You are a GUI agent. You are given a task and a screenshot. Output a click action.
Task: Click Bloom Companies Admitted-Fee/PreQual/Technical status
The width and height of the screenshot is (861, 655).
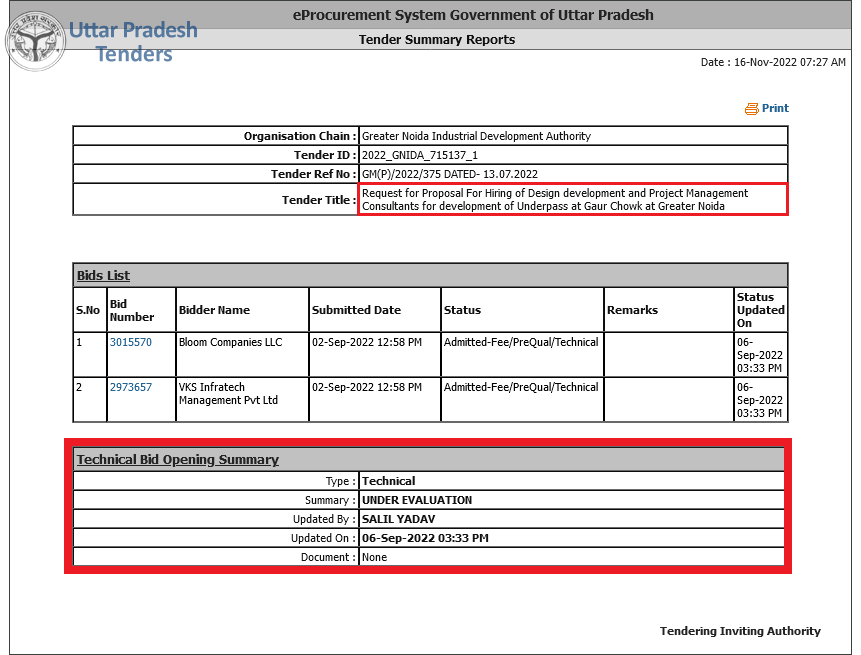(x=521, y=342)
